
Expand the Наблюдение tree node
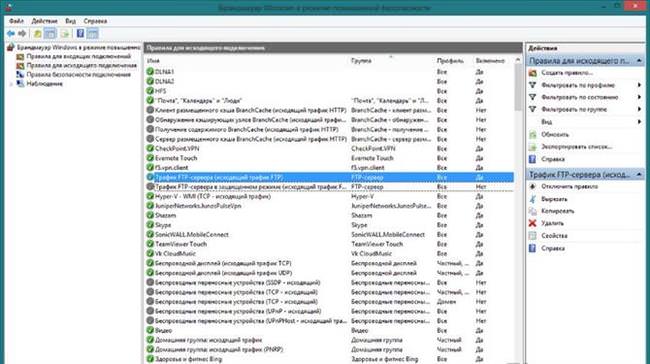[x=11, y=84]
